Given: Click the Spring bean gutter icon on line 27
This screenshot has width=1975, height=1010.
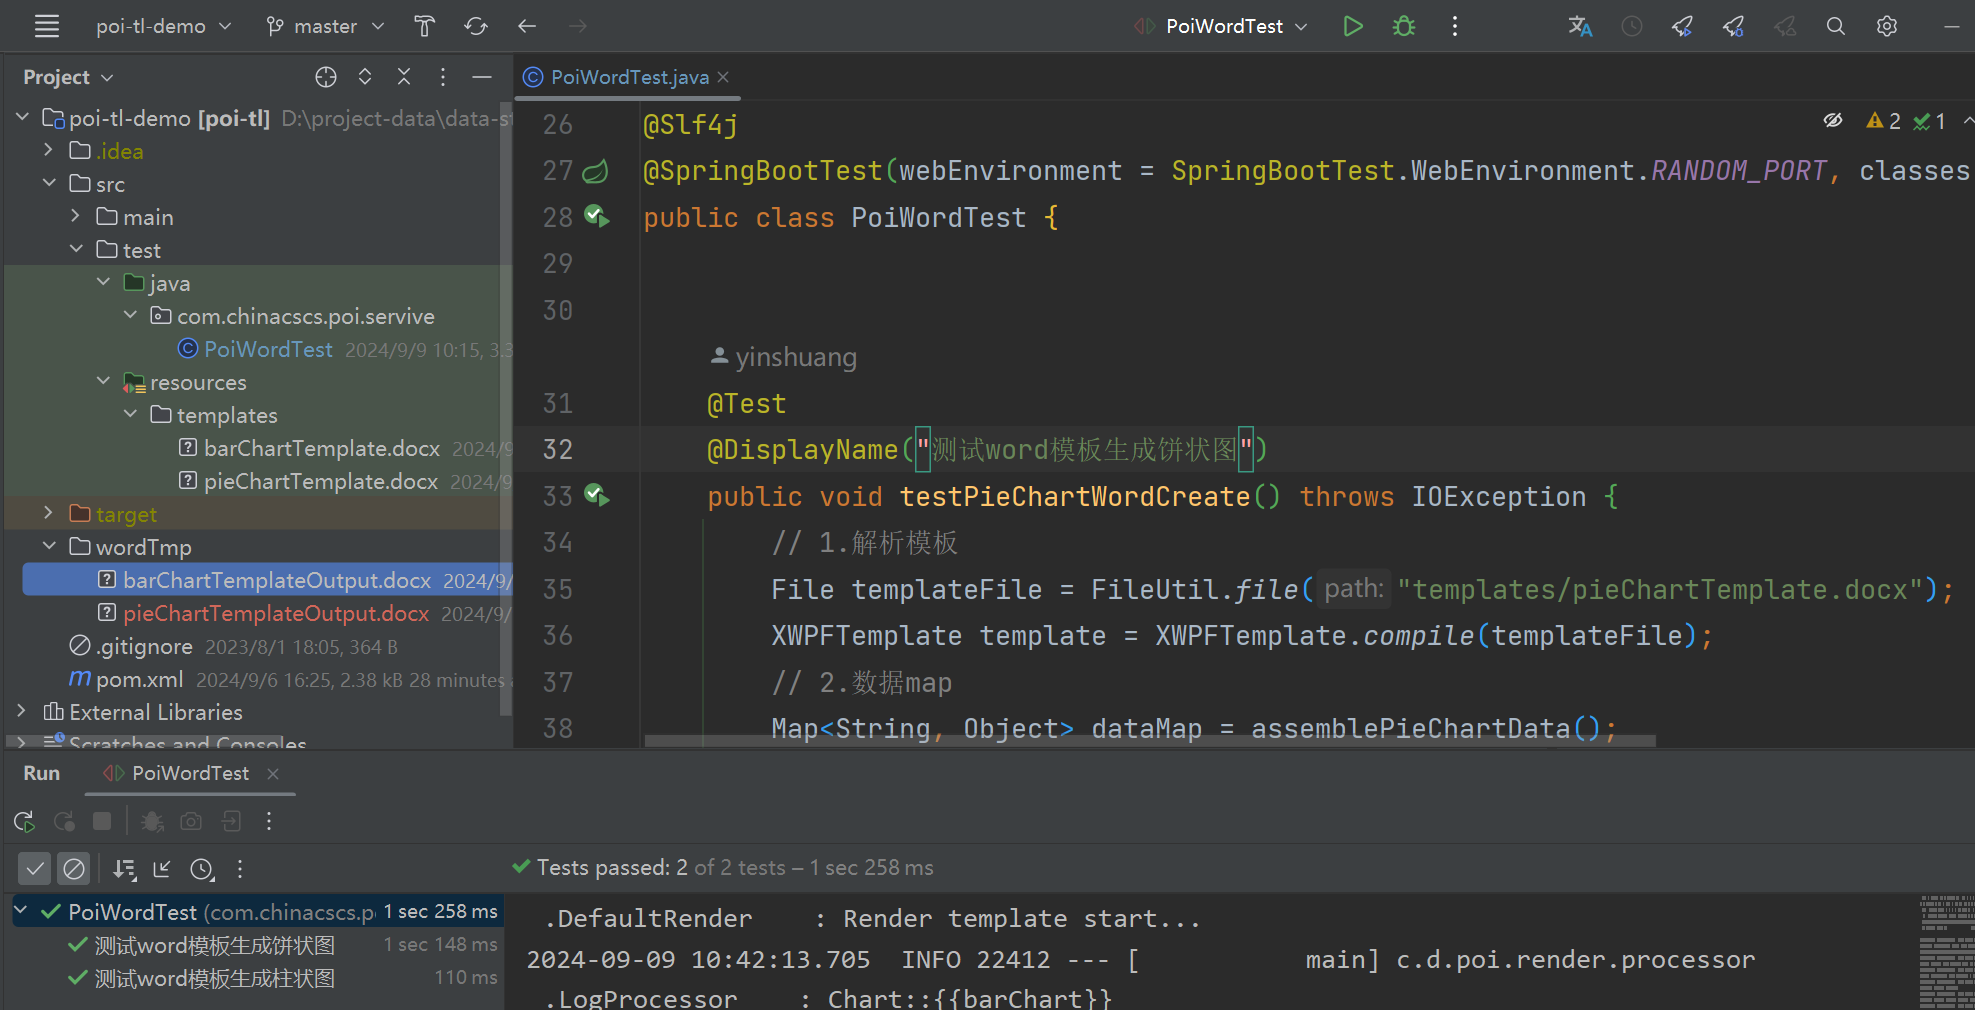Looking at the screenshot, I should [595, 171].
